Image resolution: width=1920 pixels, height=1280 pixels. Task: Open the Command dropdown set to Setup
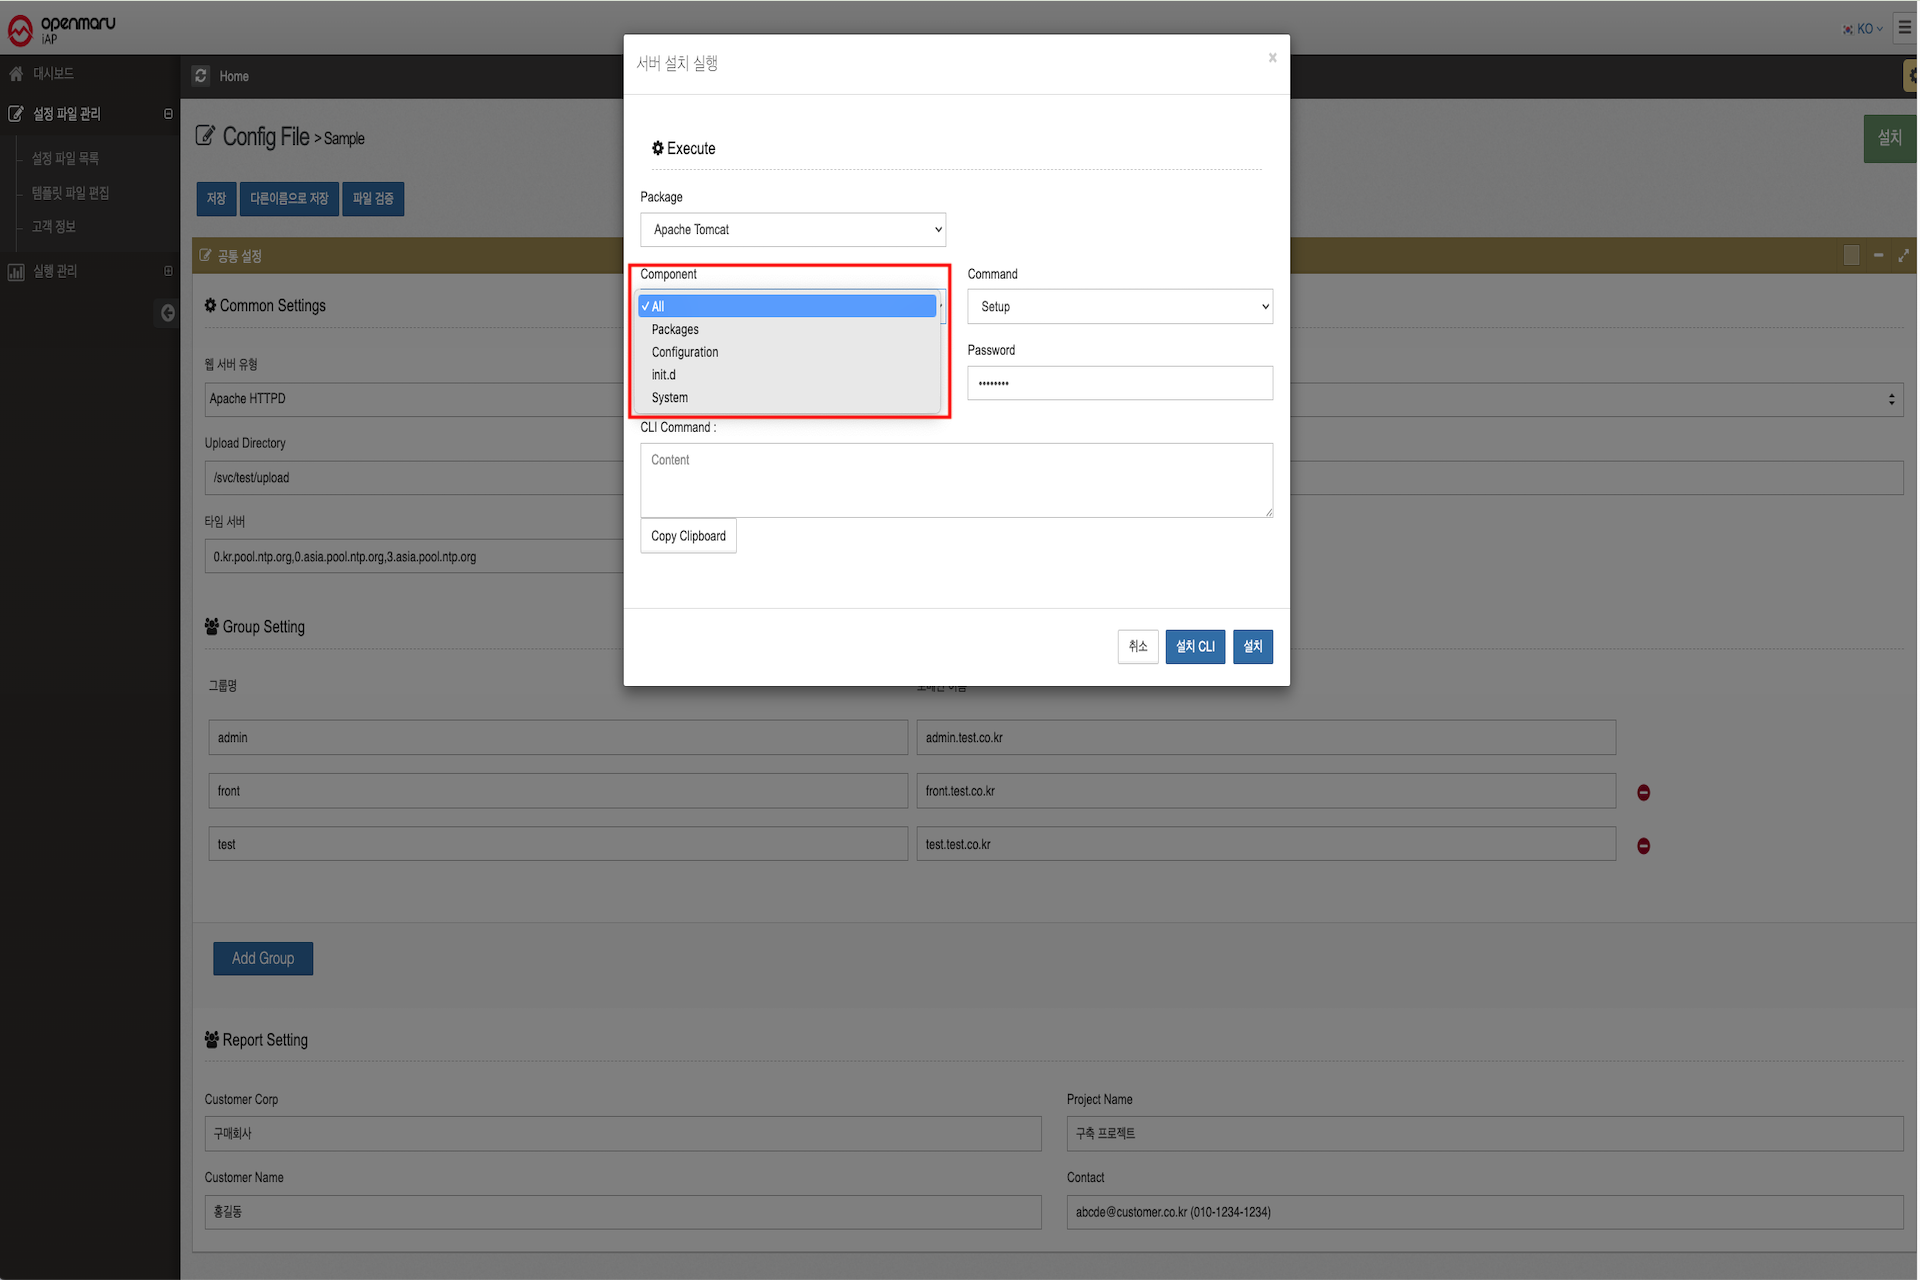[1119, 307]
